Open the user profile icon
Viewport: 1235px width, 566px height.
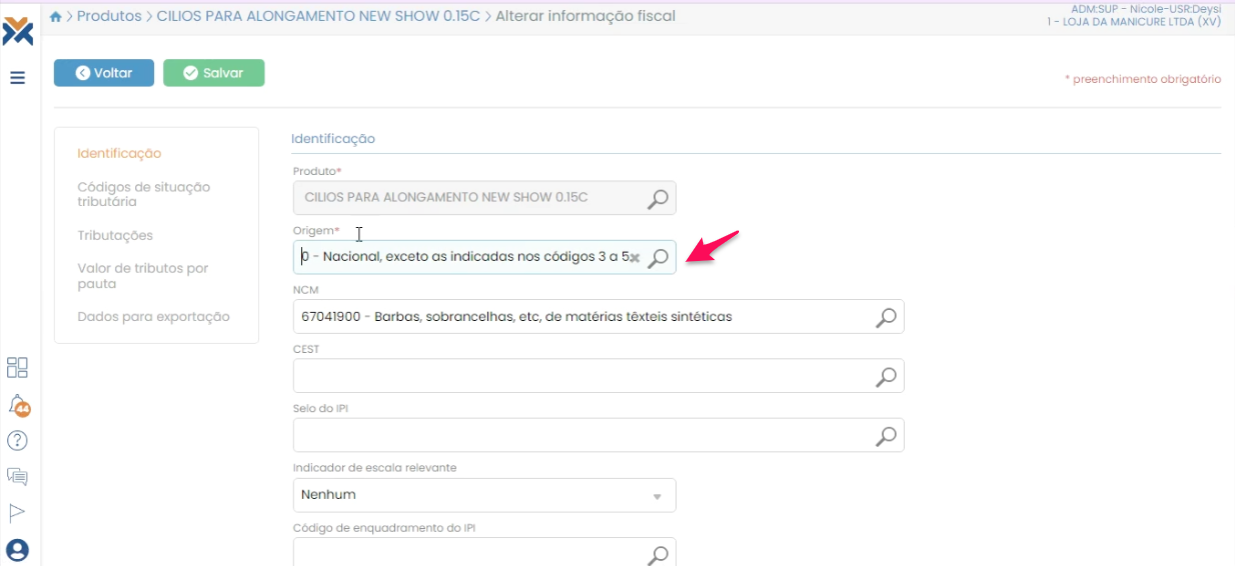[17, 550]
